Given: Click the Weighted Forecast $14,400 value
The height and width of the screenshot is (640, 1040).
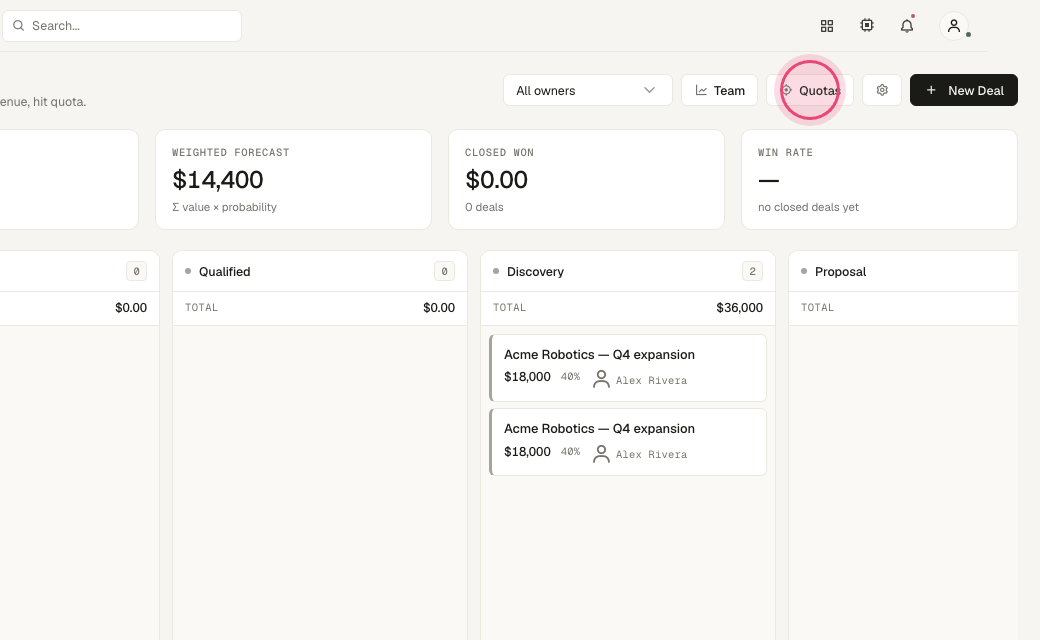Looking at the screenshot, I should 218,180.
